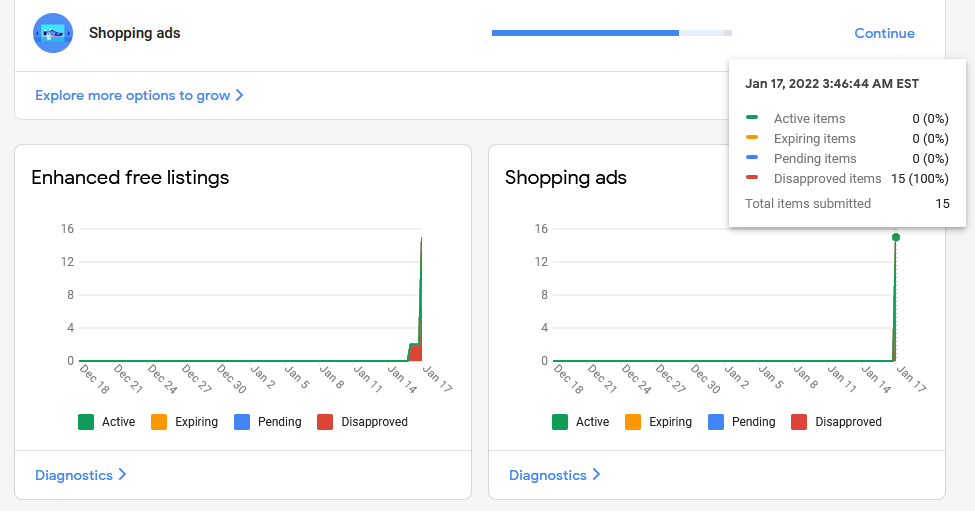Toggle Expiring legend in Shopping ads chart
This screenshot has height=511, width=975.
click(x=658, y=421)
